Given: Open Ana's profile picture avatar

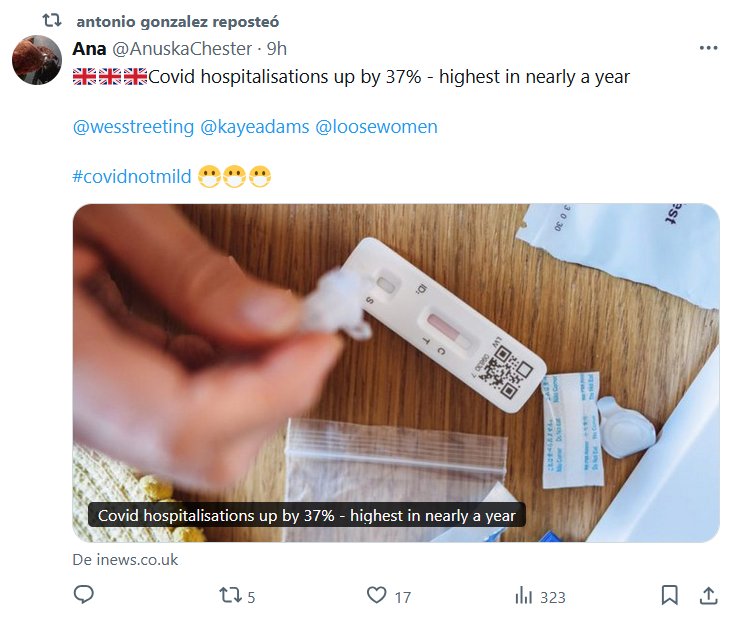Looking at the screenshot, I should (37, 61).
